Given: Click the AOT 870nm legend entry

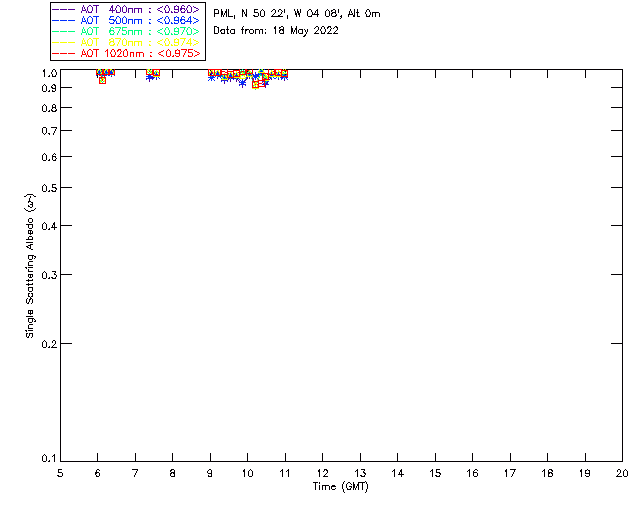Looking at the screenshot, I should 126,42.
